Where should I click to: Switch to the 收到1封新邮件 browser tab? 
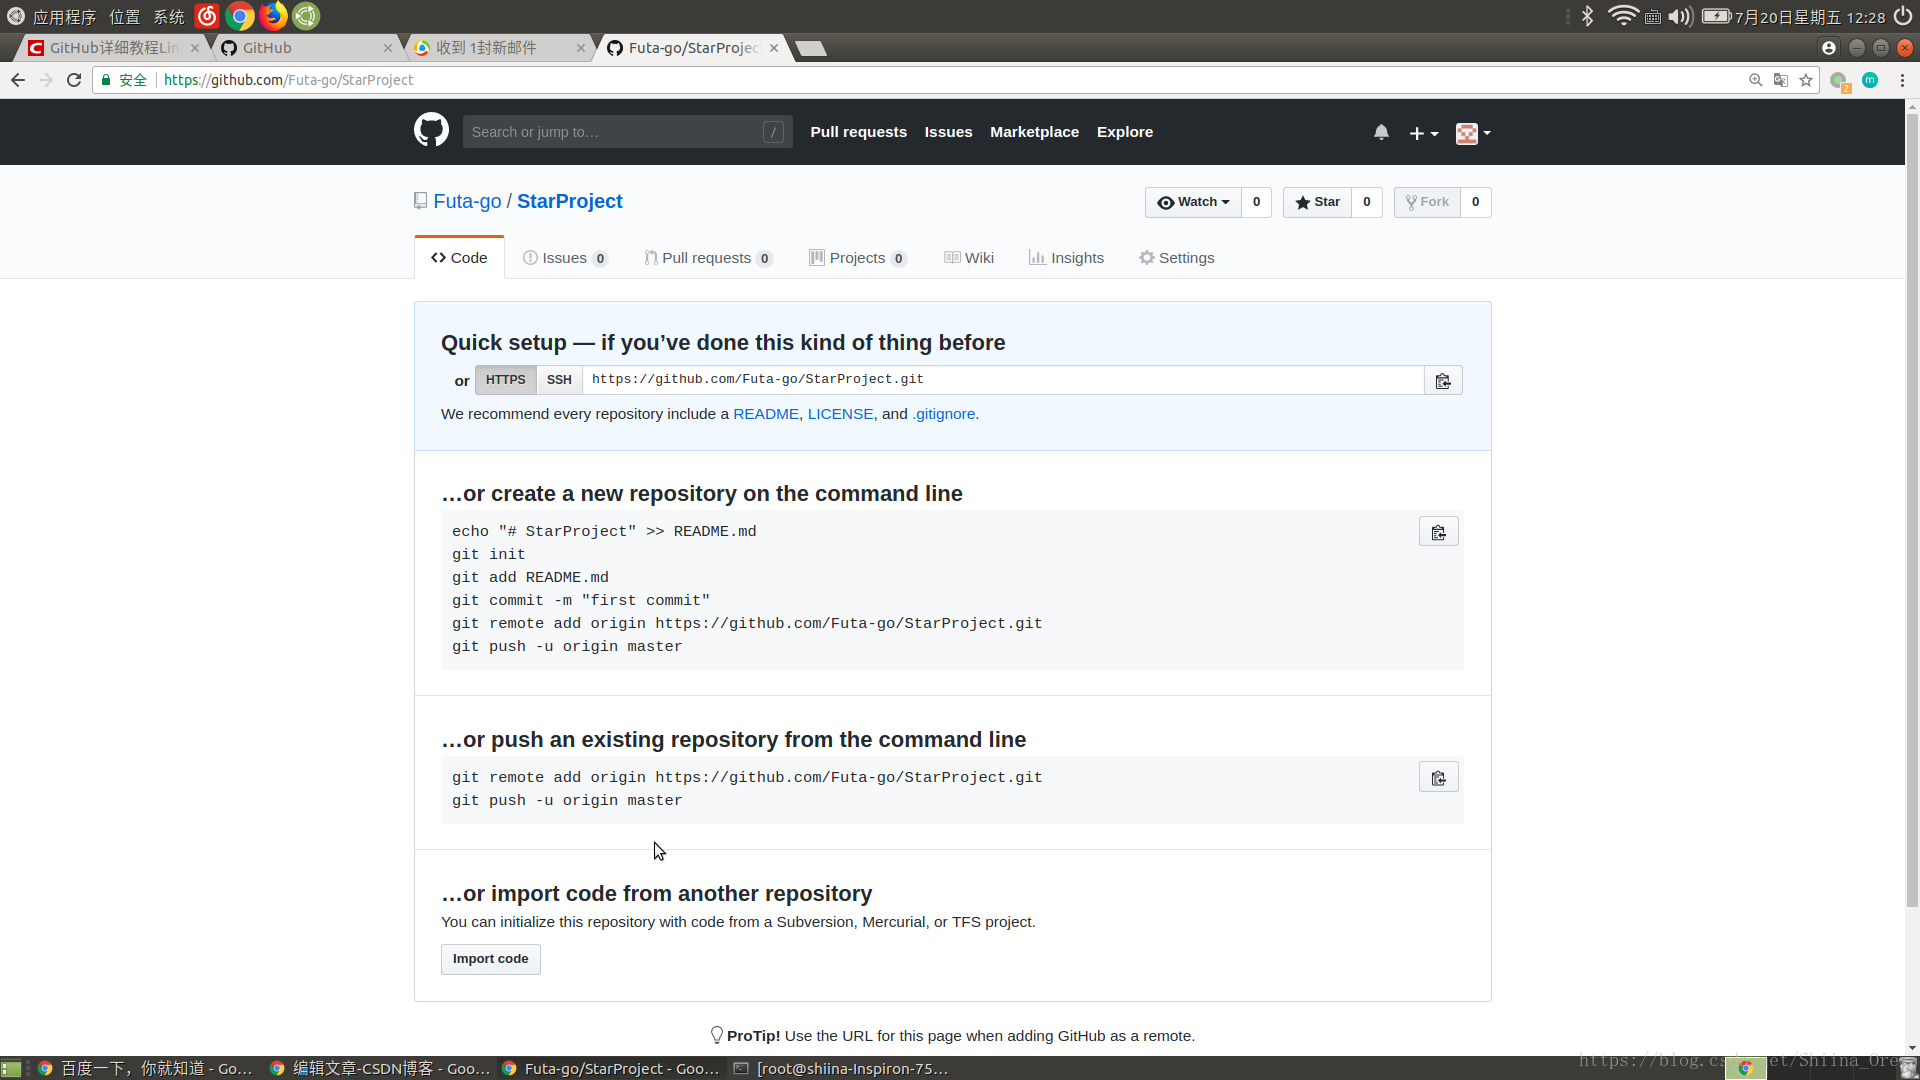pyautogui.click(x=498, y=48)
